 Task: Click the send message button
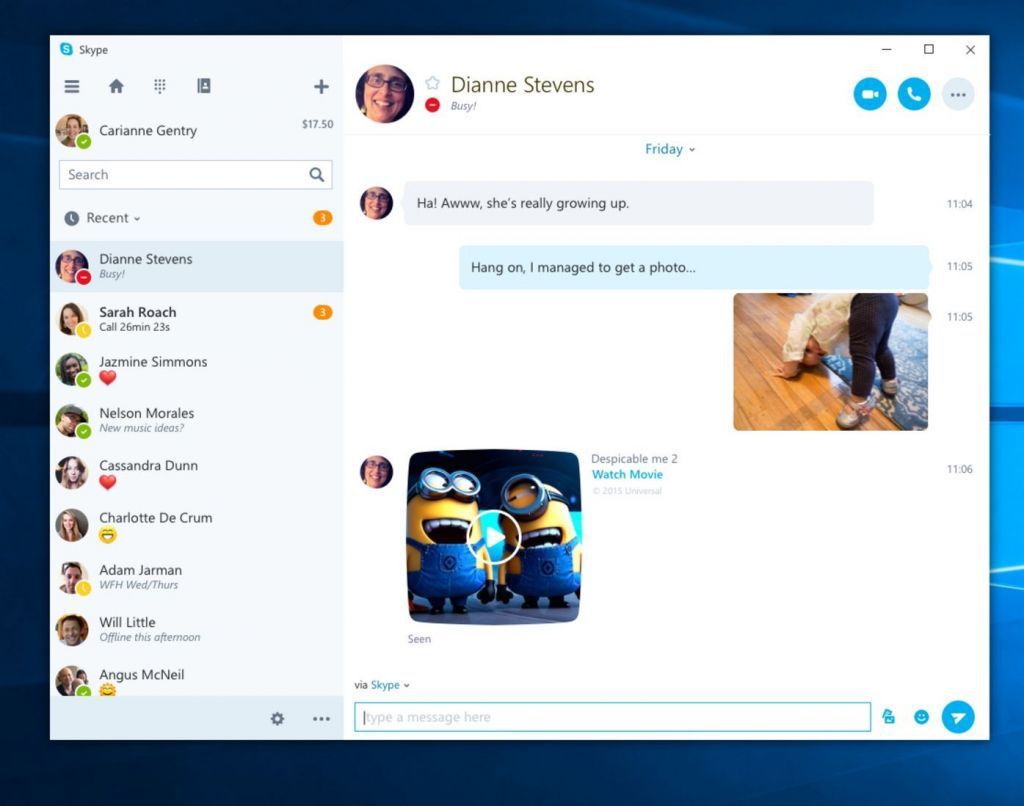958,717
